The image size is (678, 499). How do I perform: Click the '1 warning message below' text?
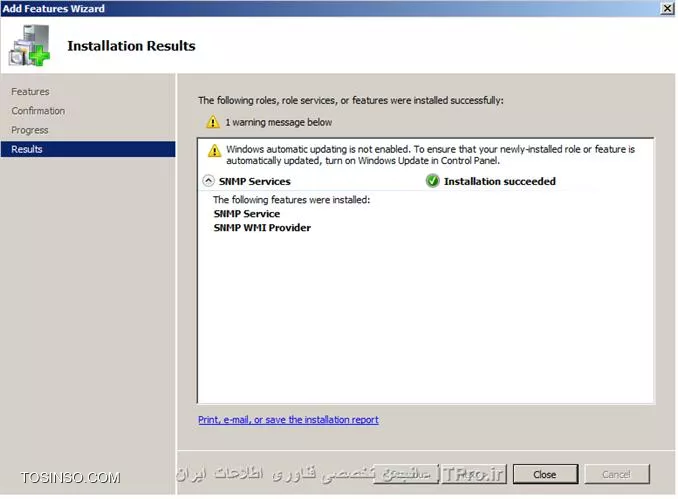278,122
